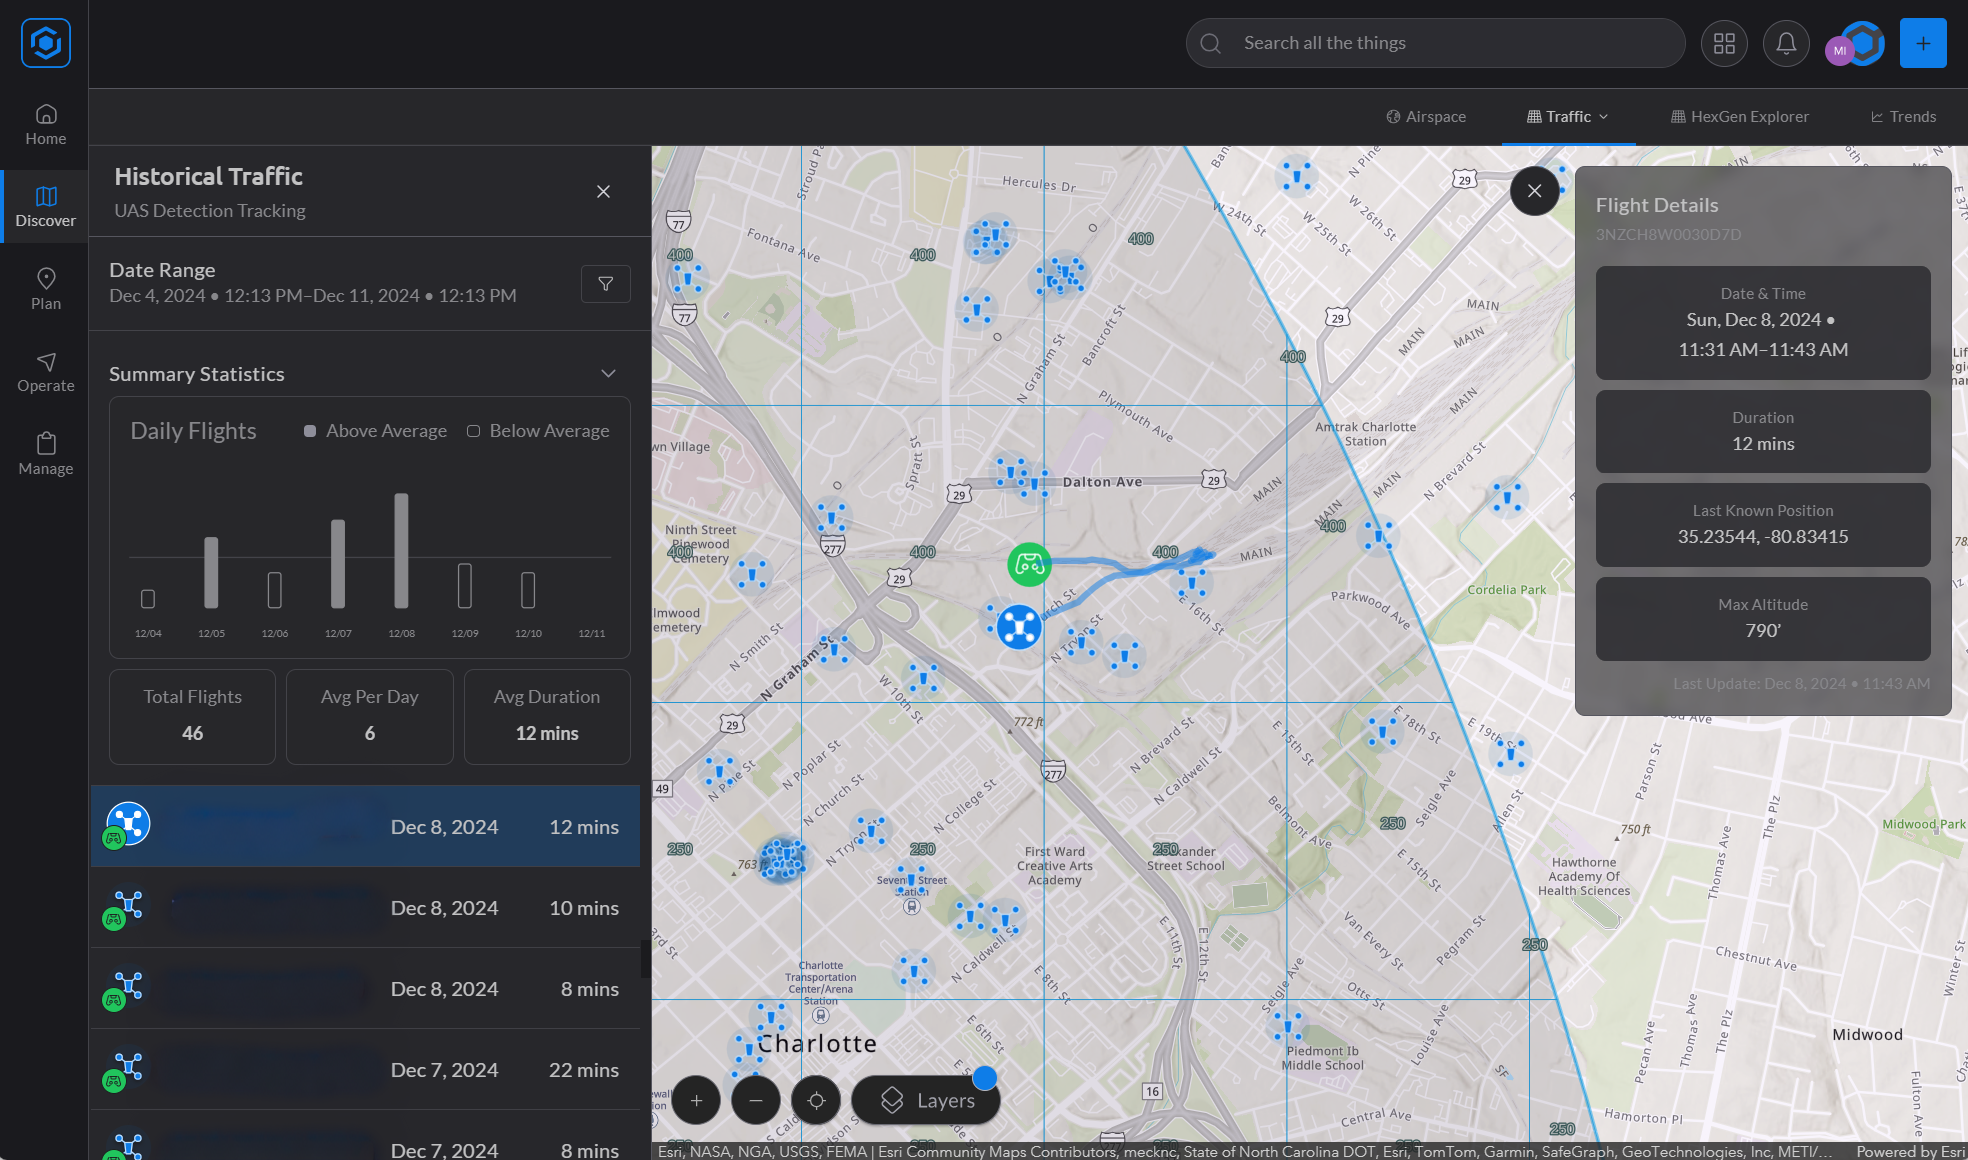Click the Powered by Esri link
This screenshot has height=1160, width=1968.
click(1910, 1152)
